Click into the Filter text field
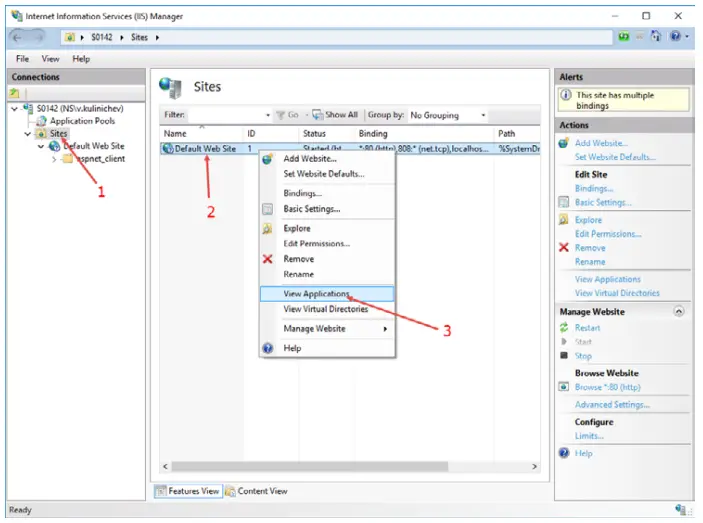703x523 pixels. coord(226,115)
